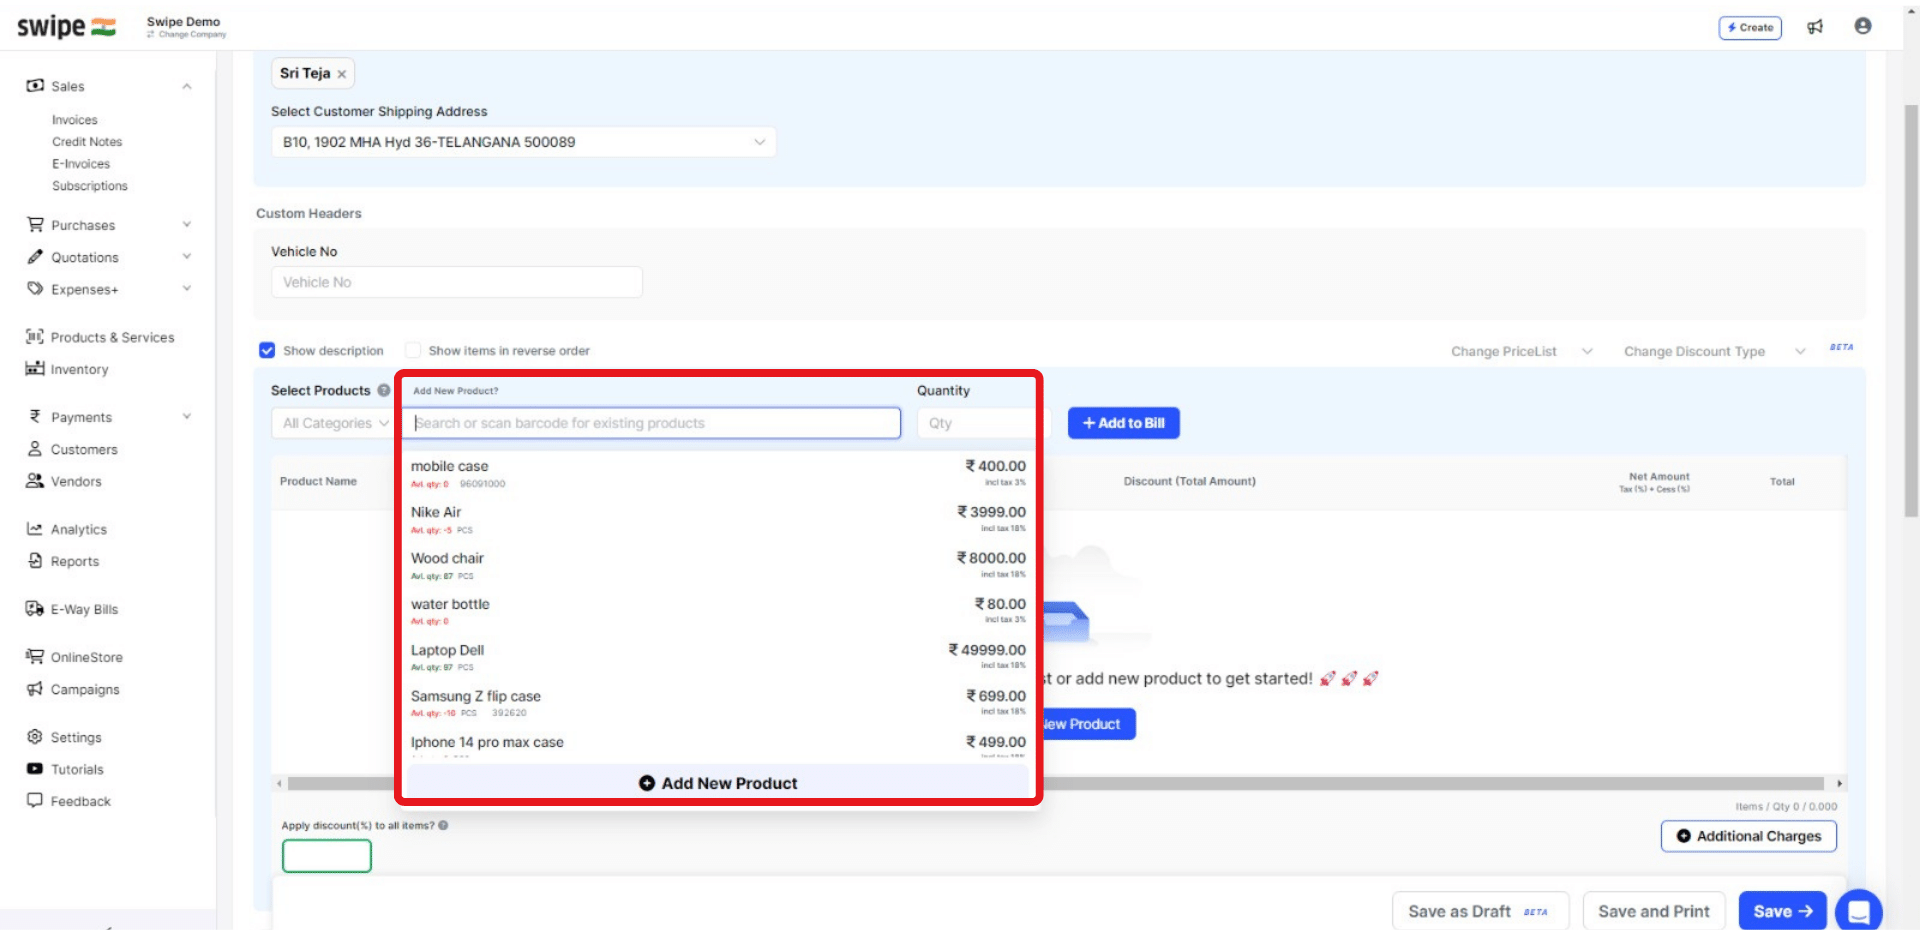Uncheck Show description

tap(267, 350)
